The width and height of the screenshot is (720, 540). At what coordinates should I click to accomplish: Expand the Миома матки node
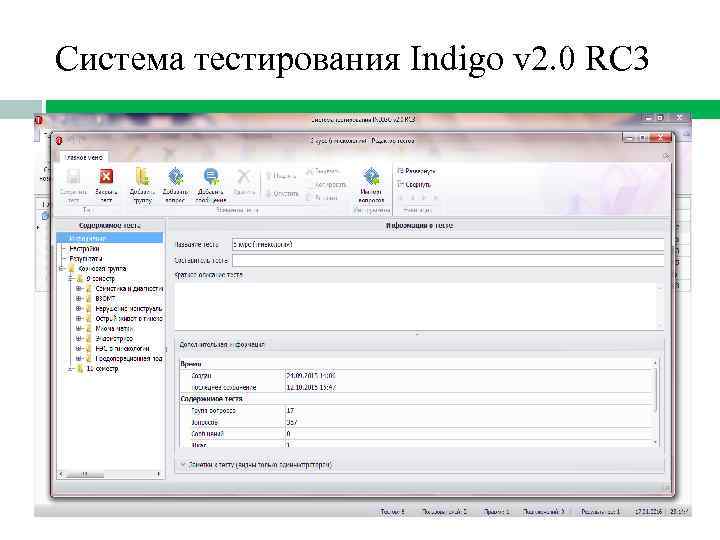click(x=79, y=328)
